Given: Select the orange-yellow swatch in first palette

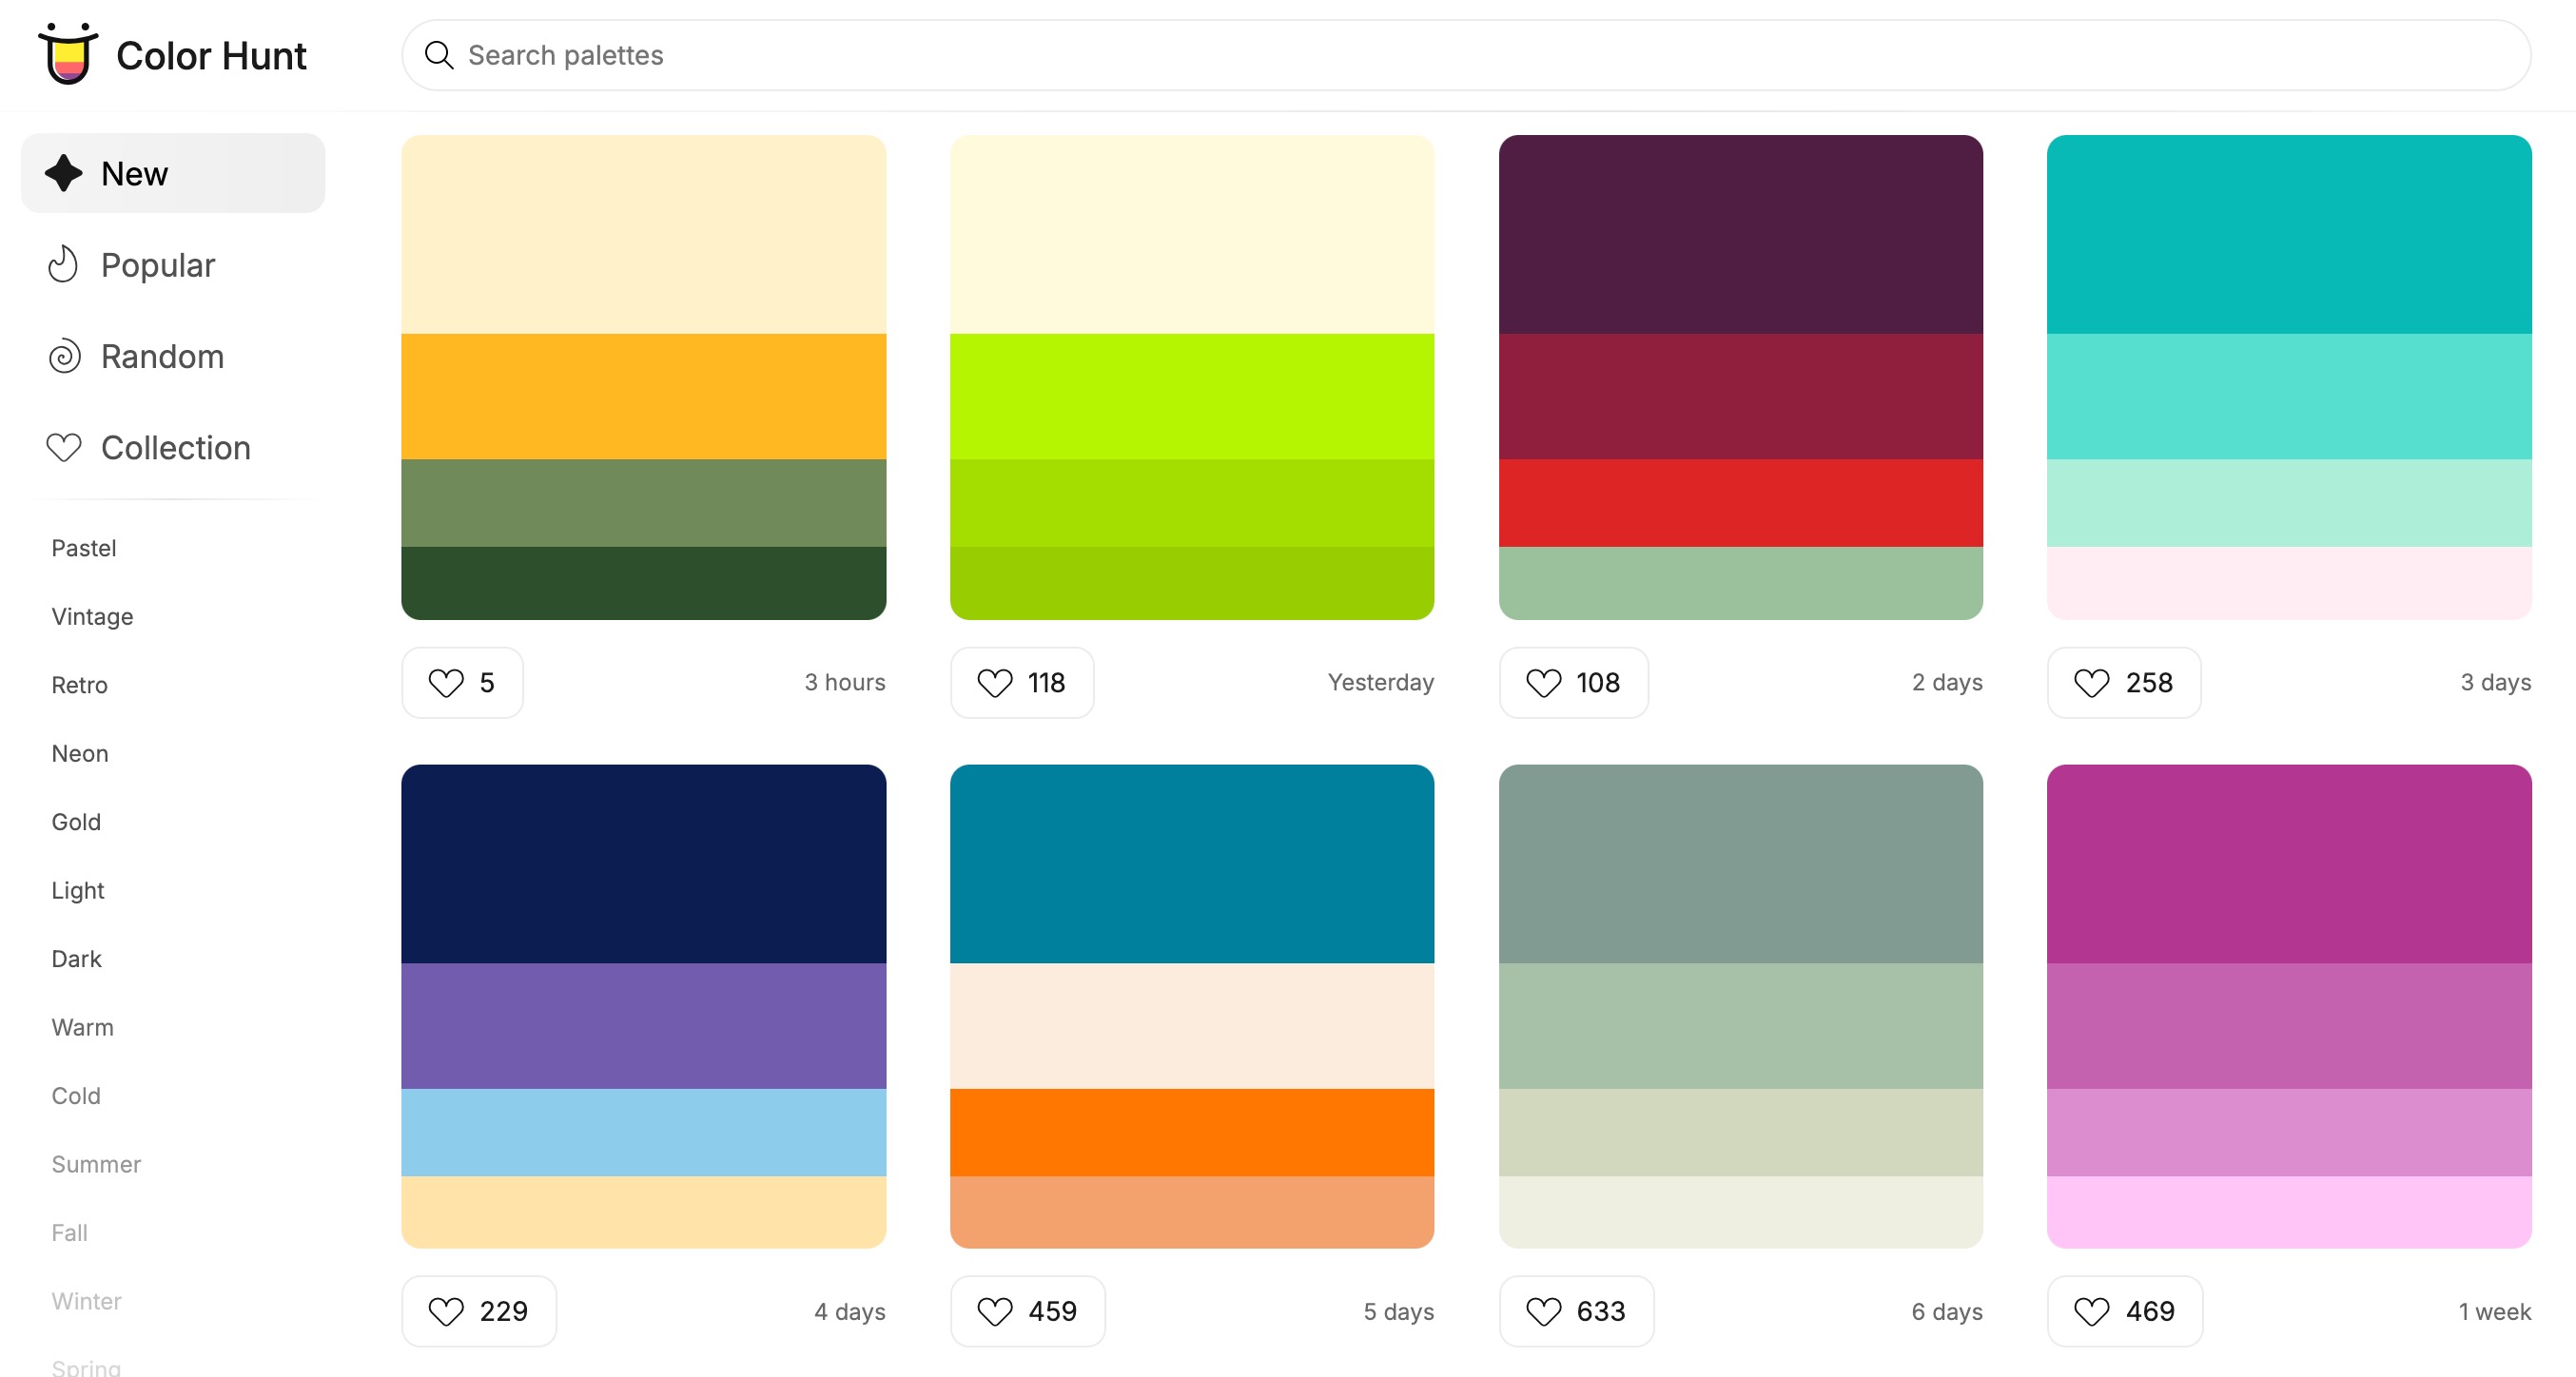Looking at the screenshot, I should pyautogui.click(x=644, y=396).
